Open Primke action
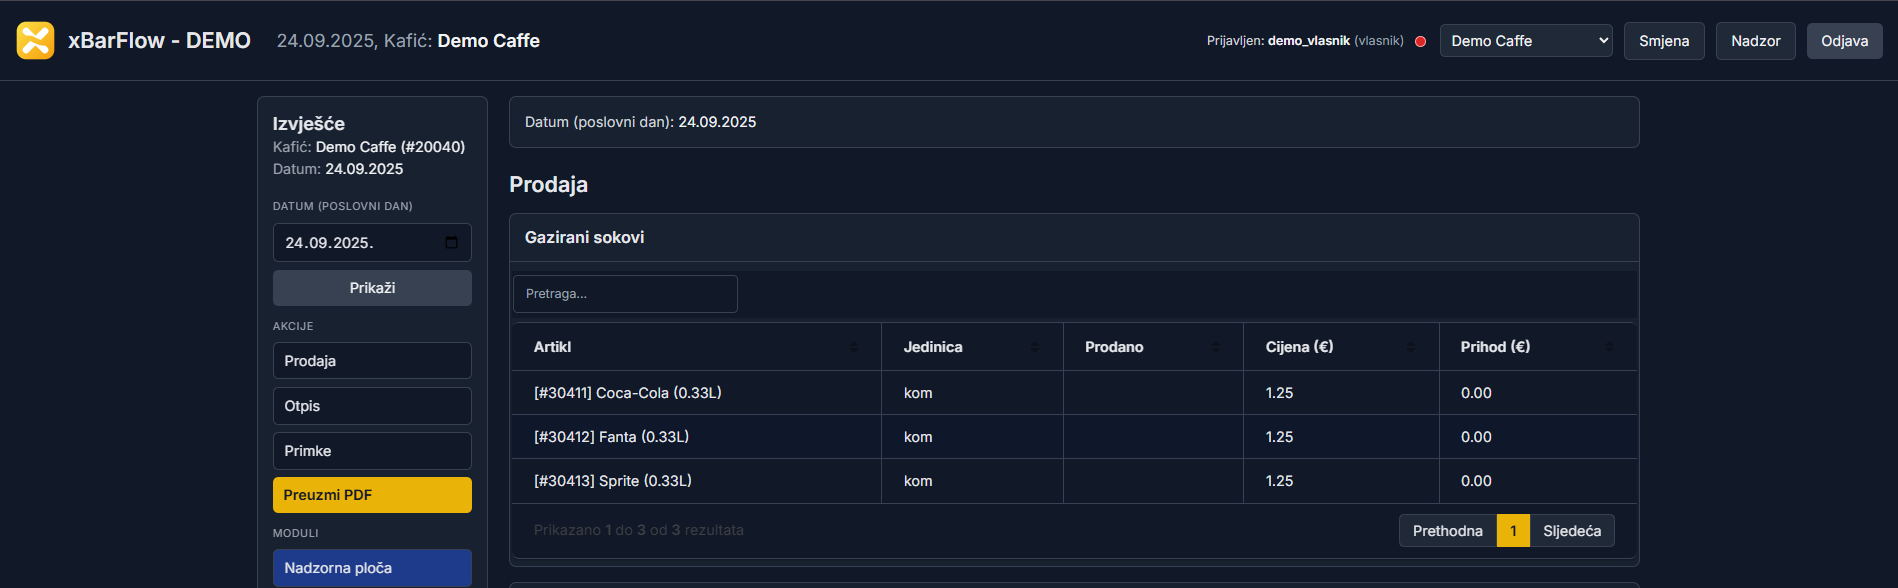 [372, 451]
